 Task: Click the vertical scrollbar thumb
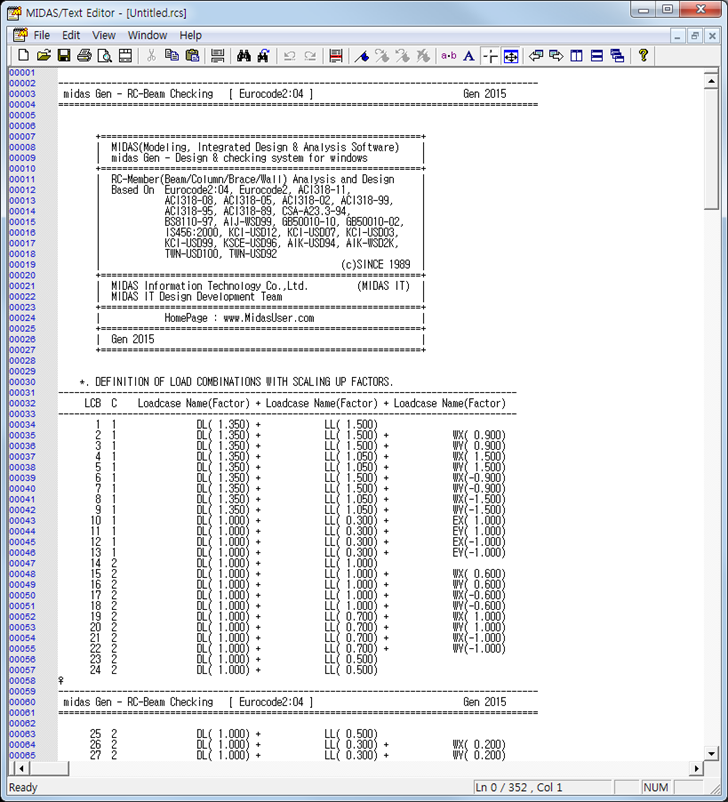tap(711, 149)
